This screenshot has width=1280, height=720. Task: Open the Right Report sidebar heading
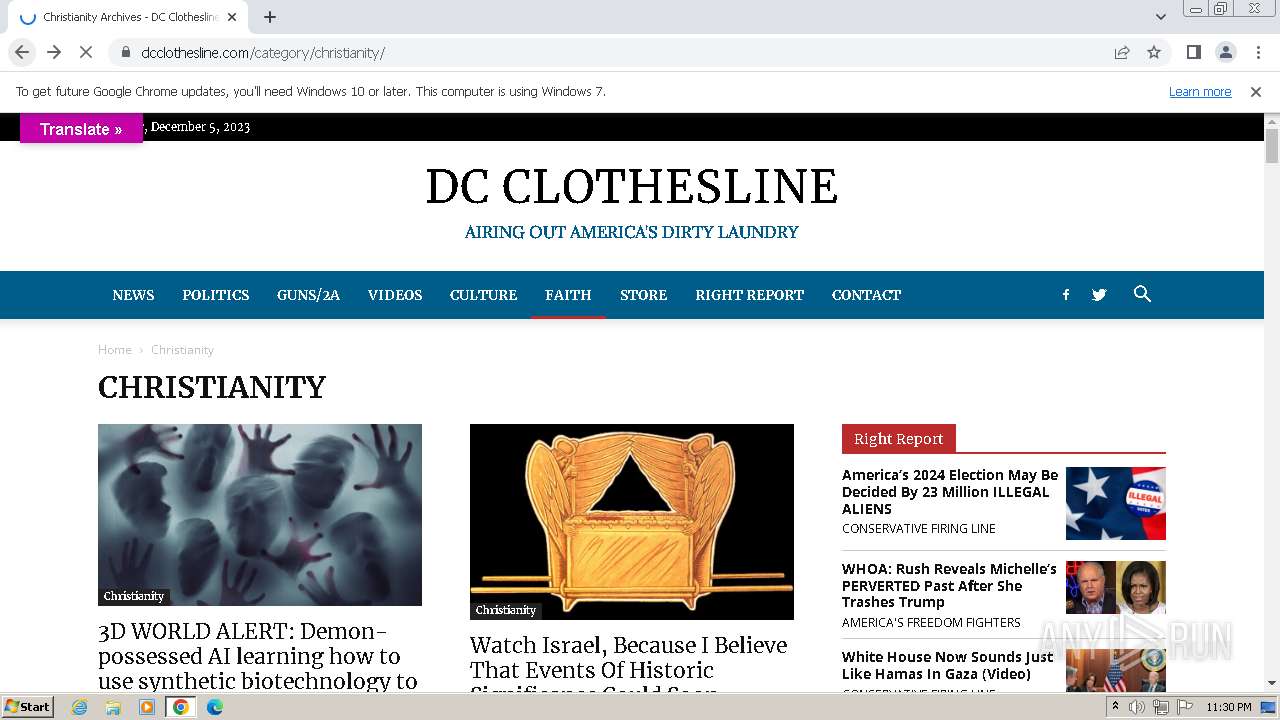click(899, 439)
